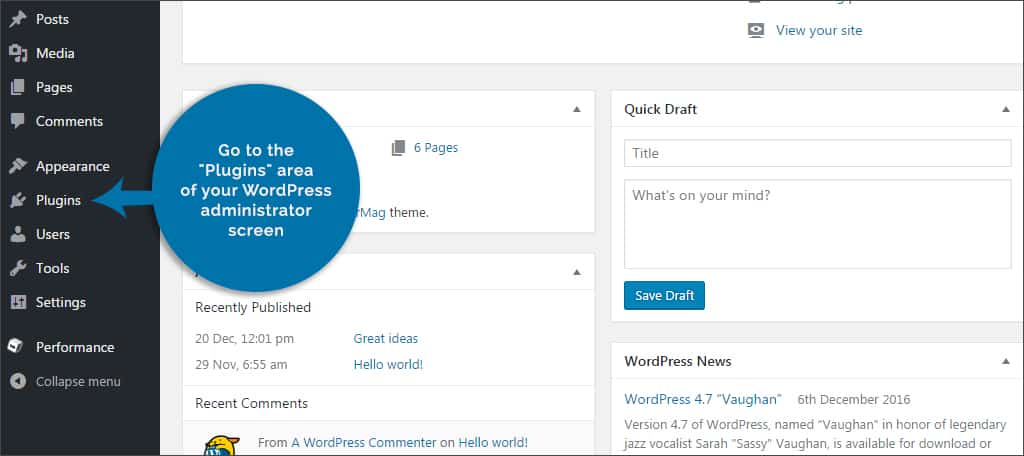
Task: Click the Comments speech bubble icon
Action: coord(18,122)
